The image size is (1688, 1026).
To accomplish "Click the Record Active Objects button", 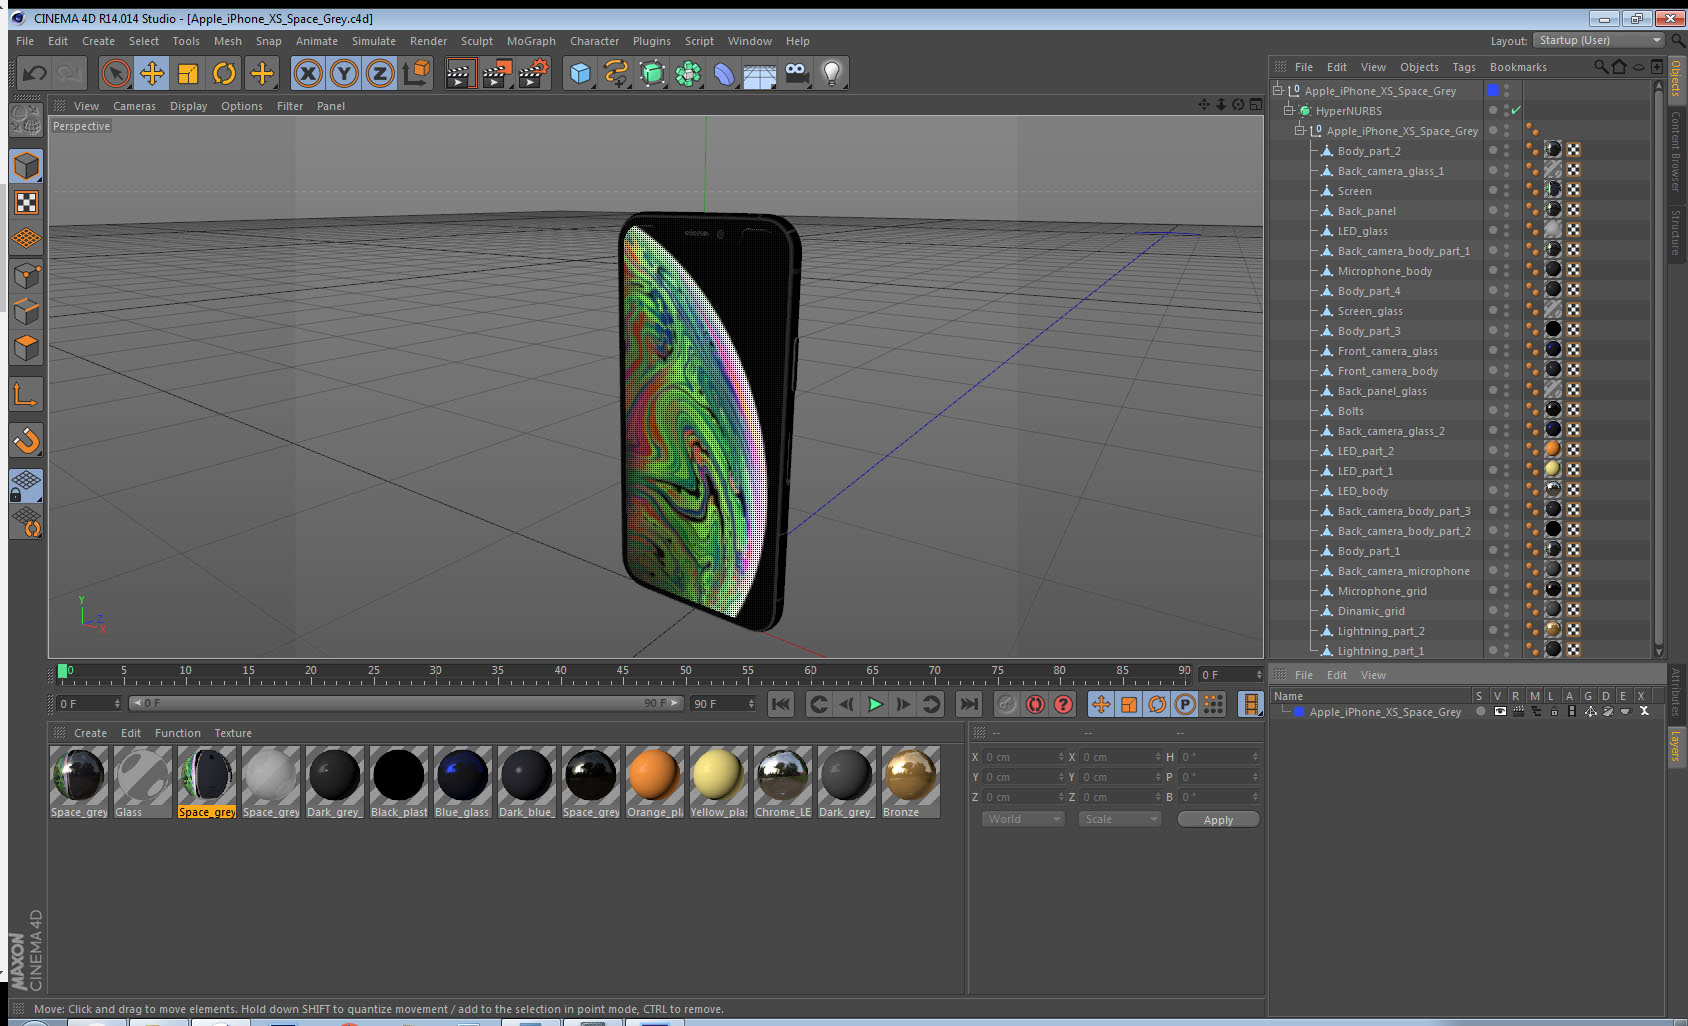I will click(x=1007, y=704).
